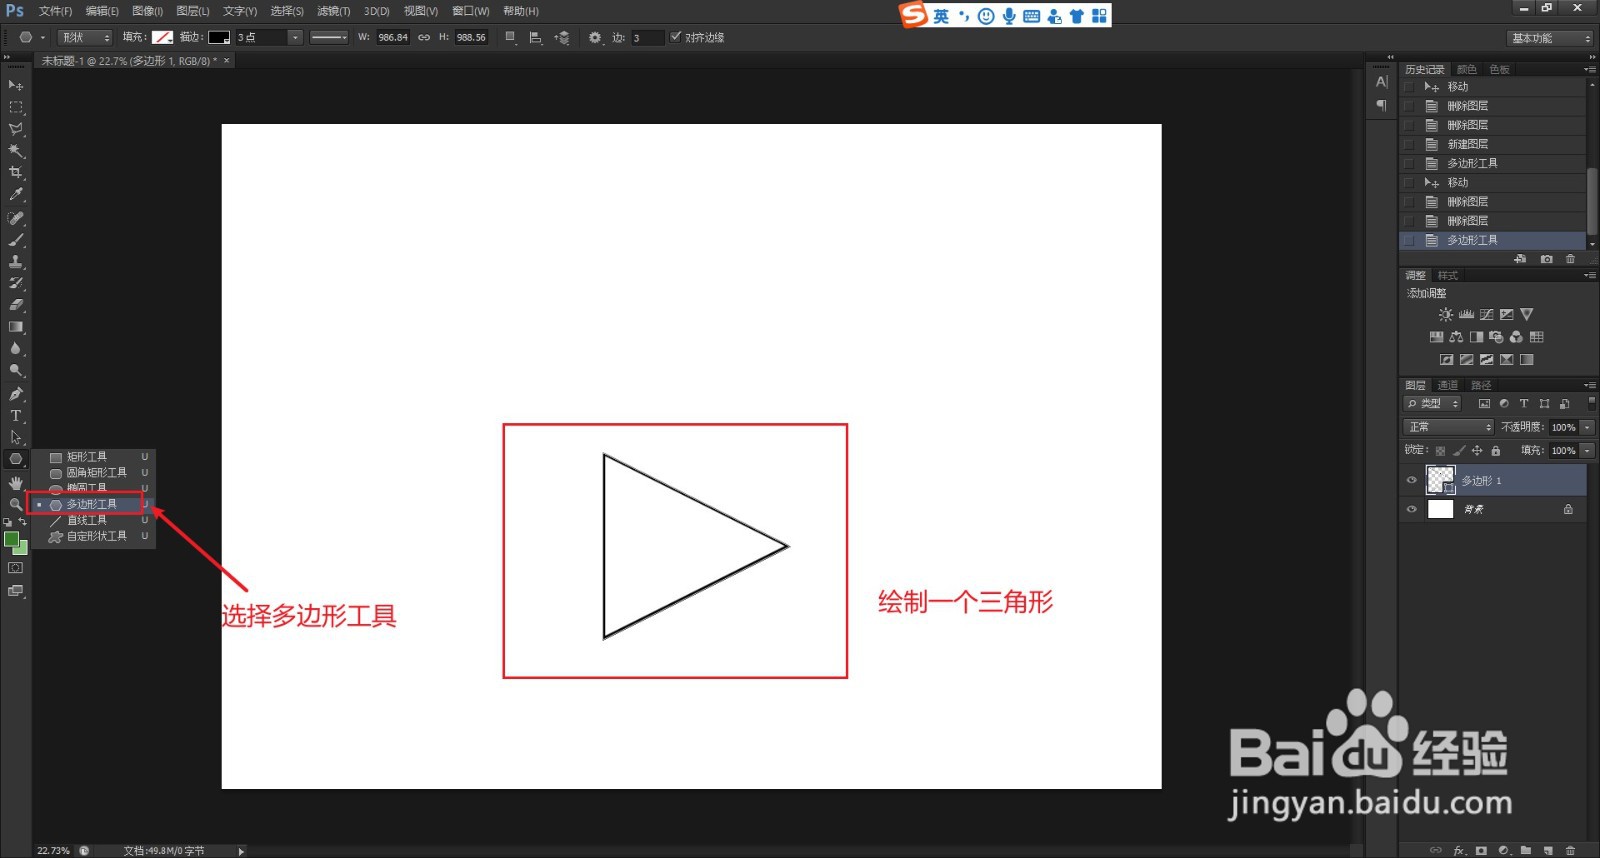The width and height of the screenshot is (1600, 858).
Task: Filter layers by type layers icon
Action: 1524,404
